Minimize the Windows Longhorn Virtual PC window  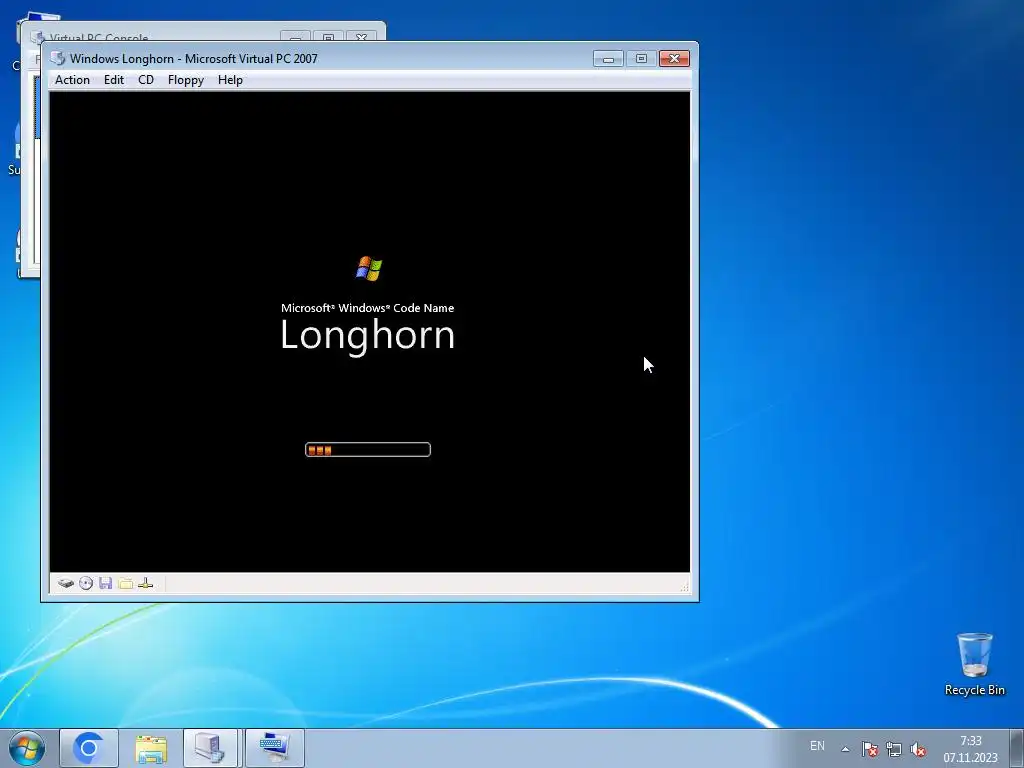point(608,59)
